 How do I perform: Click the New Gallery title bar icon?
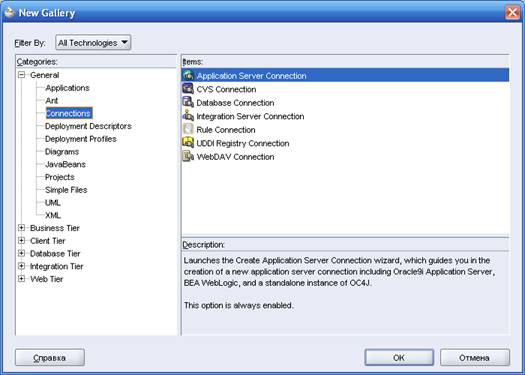(x=9, y=12)
